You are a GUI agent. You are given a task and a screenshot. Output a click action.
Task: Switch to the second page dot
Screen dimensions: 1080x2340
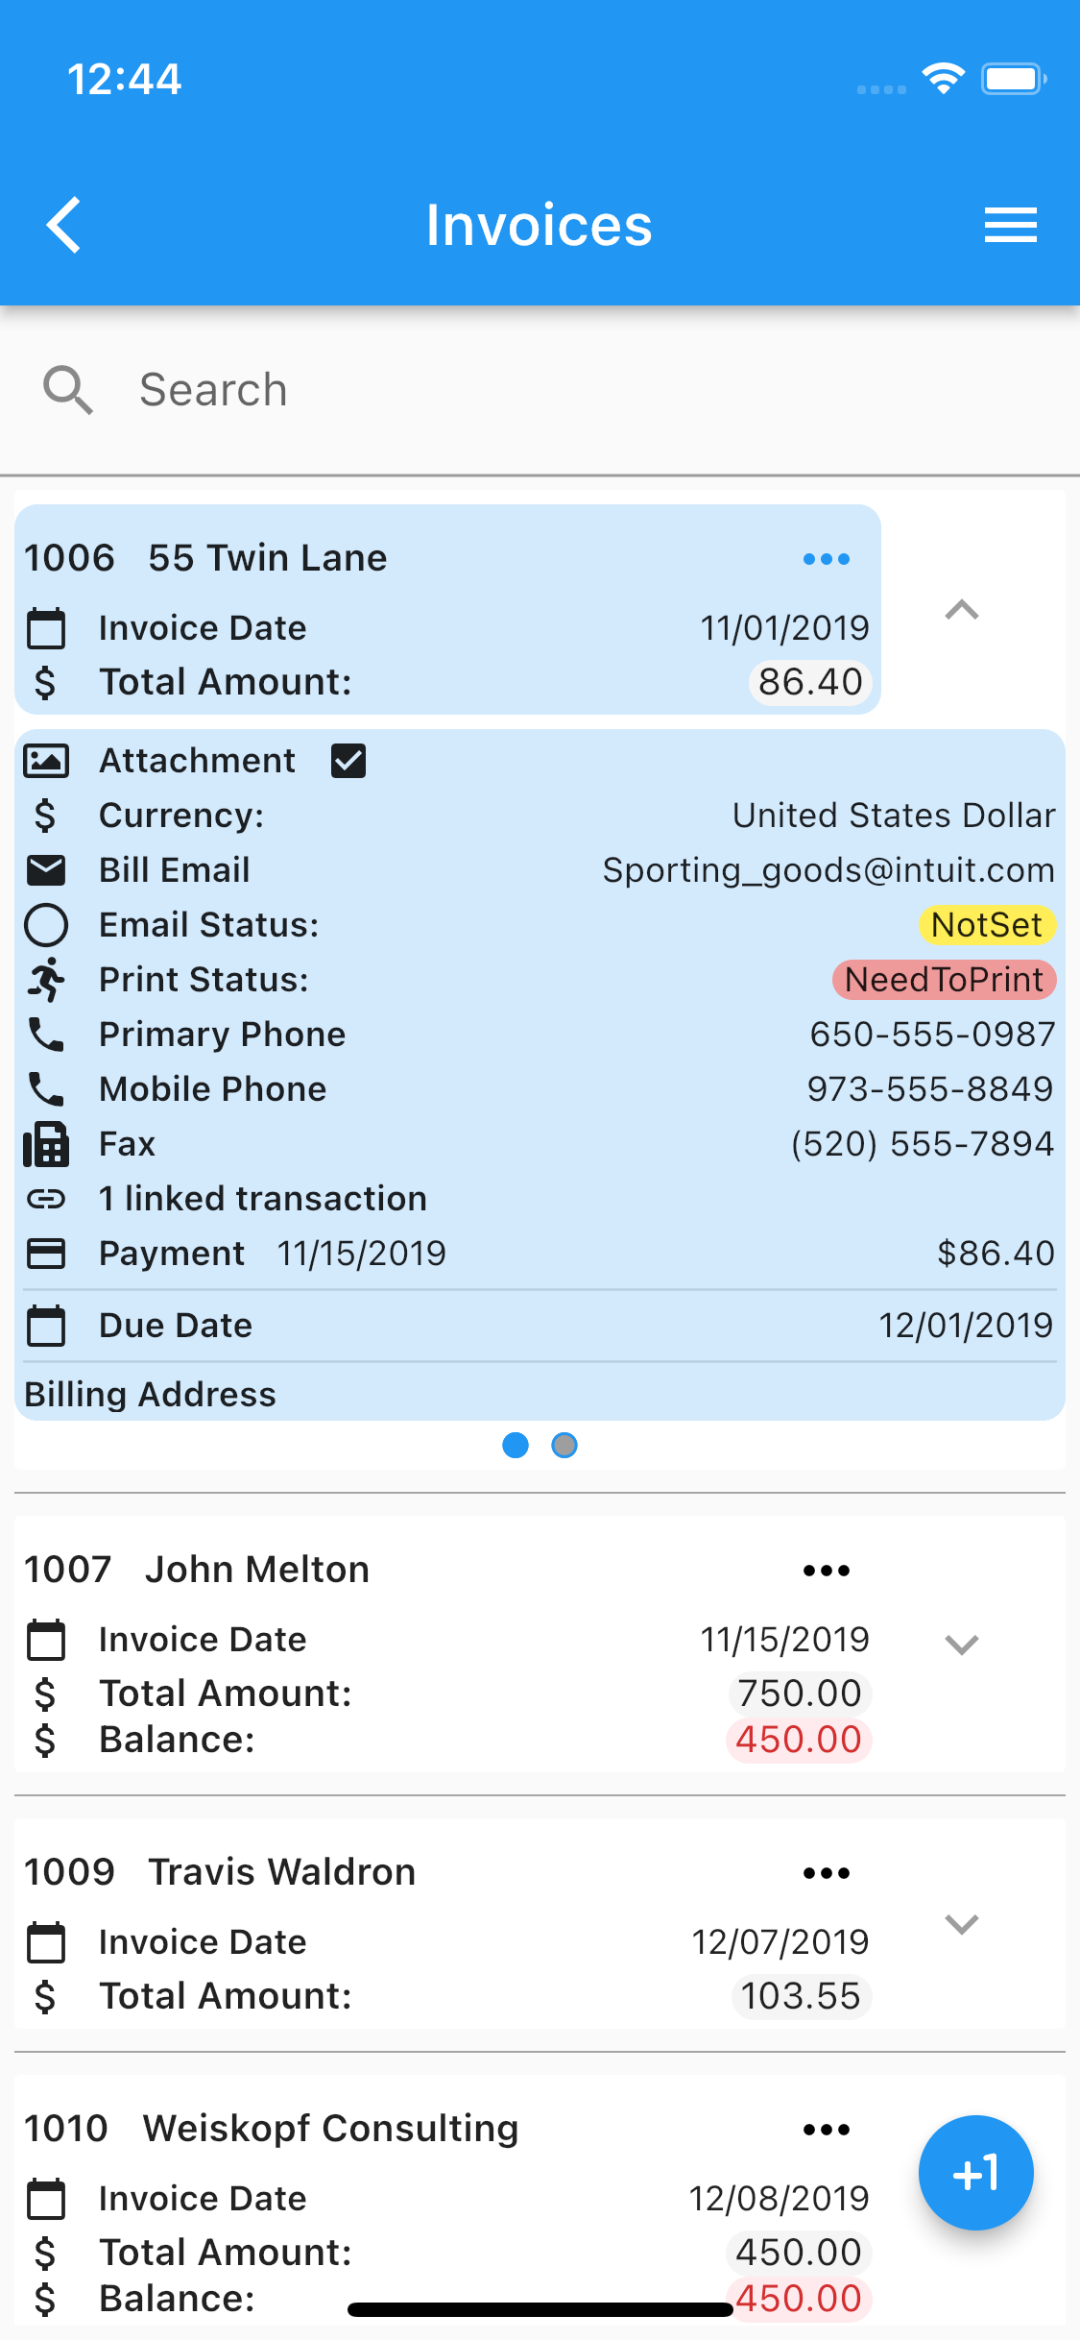pos(565,1445)
